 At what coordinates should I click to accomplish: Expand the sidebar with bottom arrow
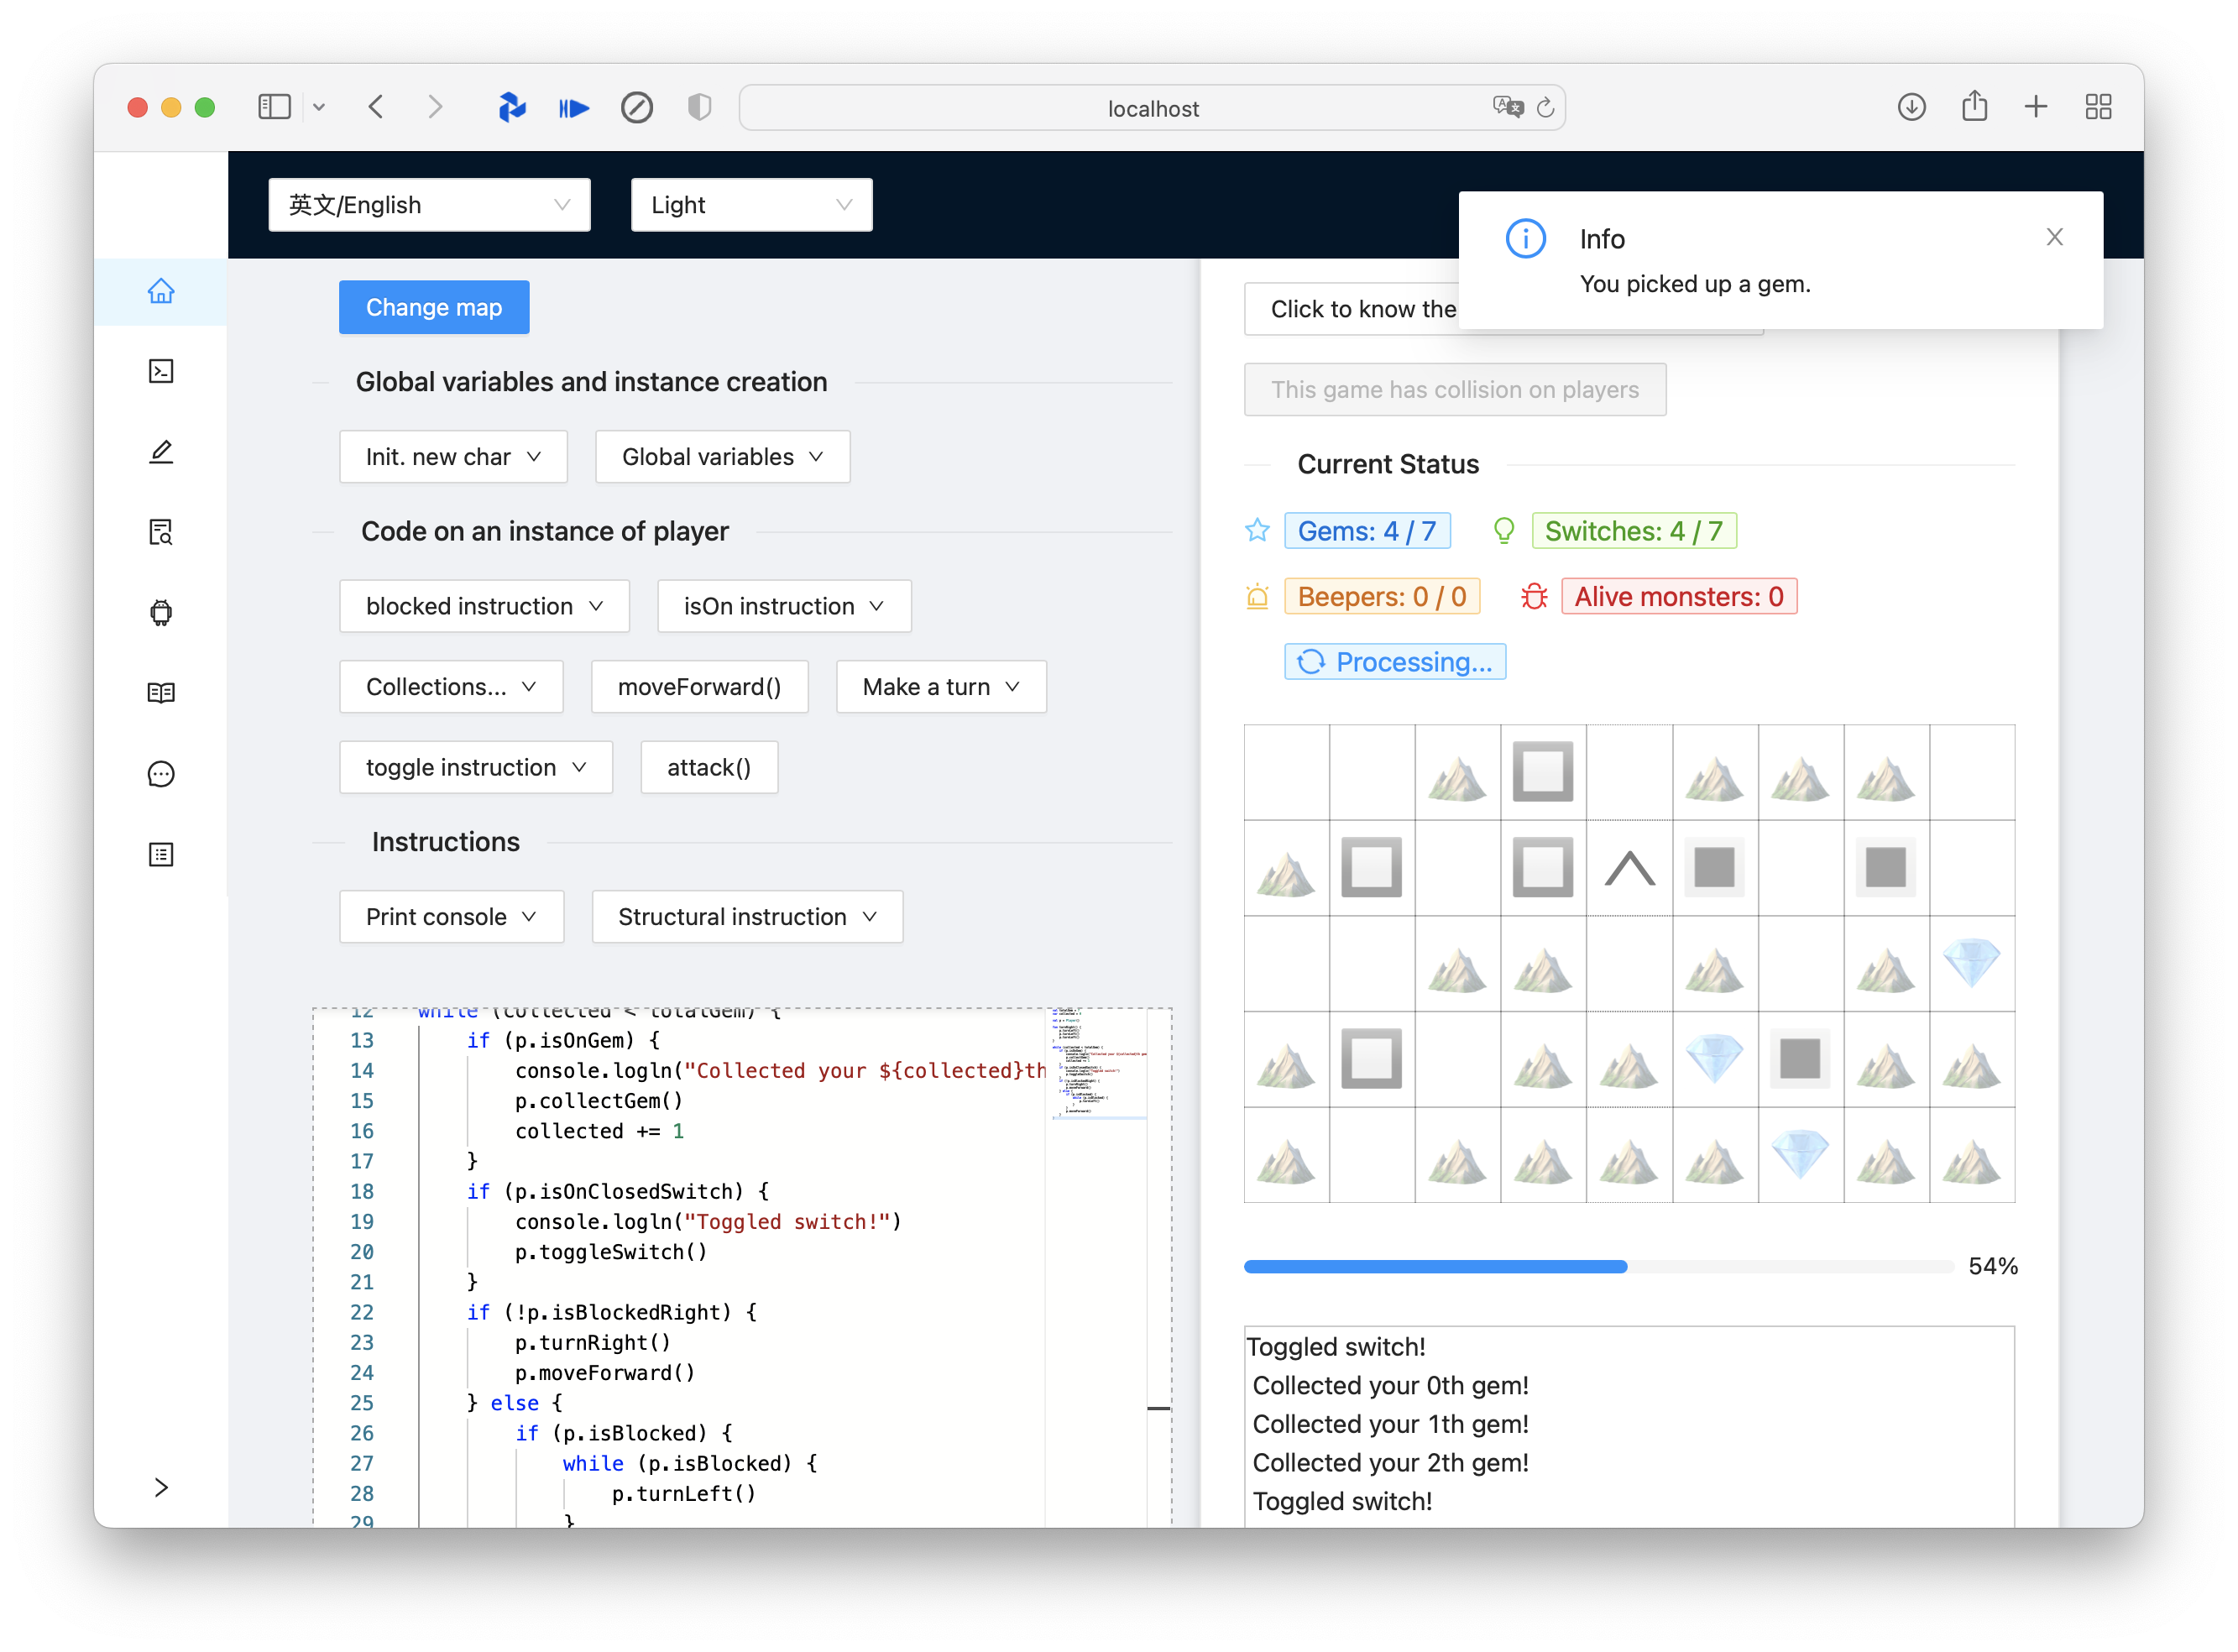tap(161, 1487)
